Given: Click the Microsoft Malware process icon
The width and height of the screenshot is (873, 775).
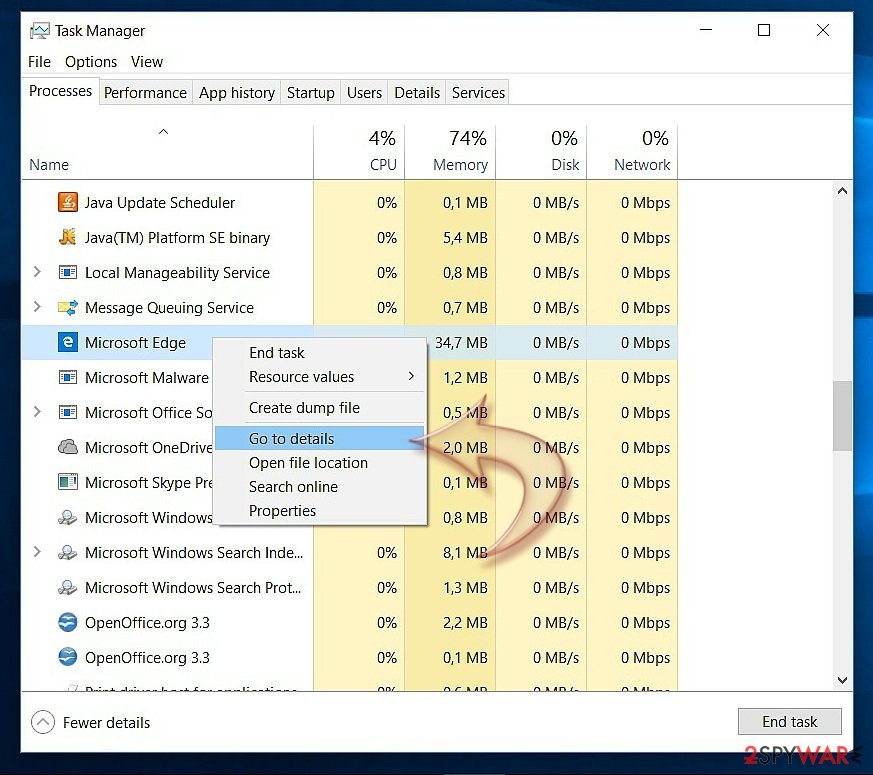Looking at the screenshot, I should coord(67,378).
